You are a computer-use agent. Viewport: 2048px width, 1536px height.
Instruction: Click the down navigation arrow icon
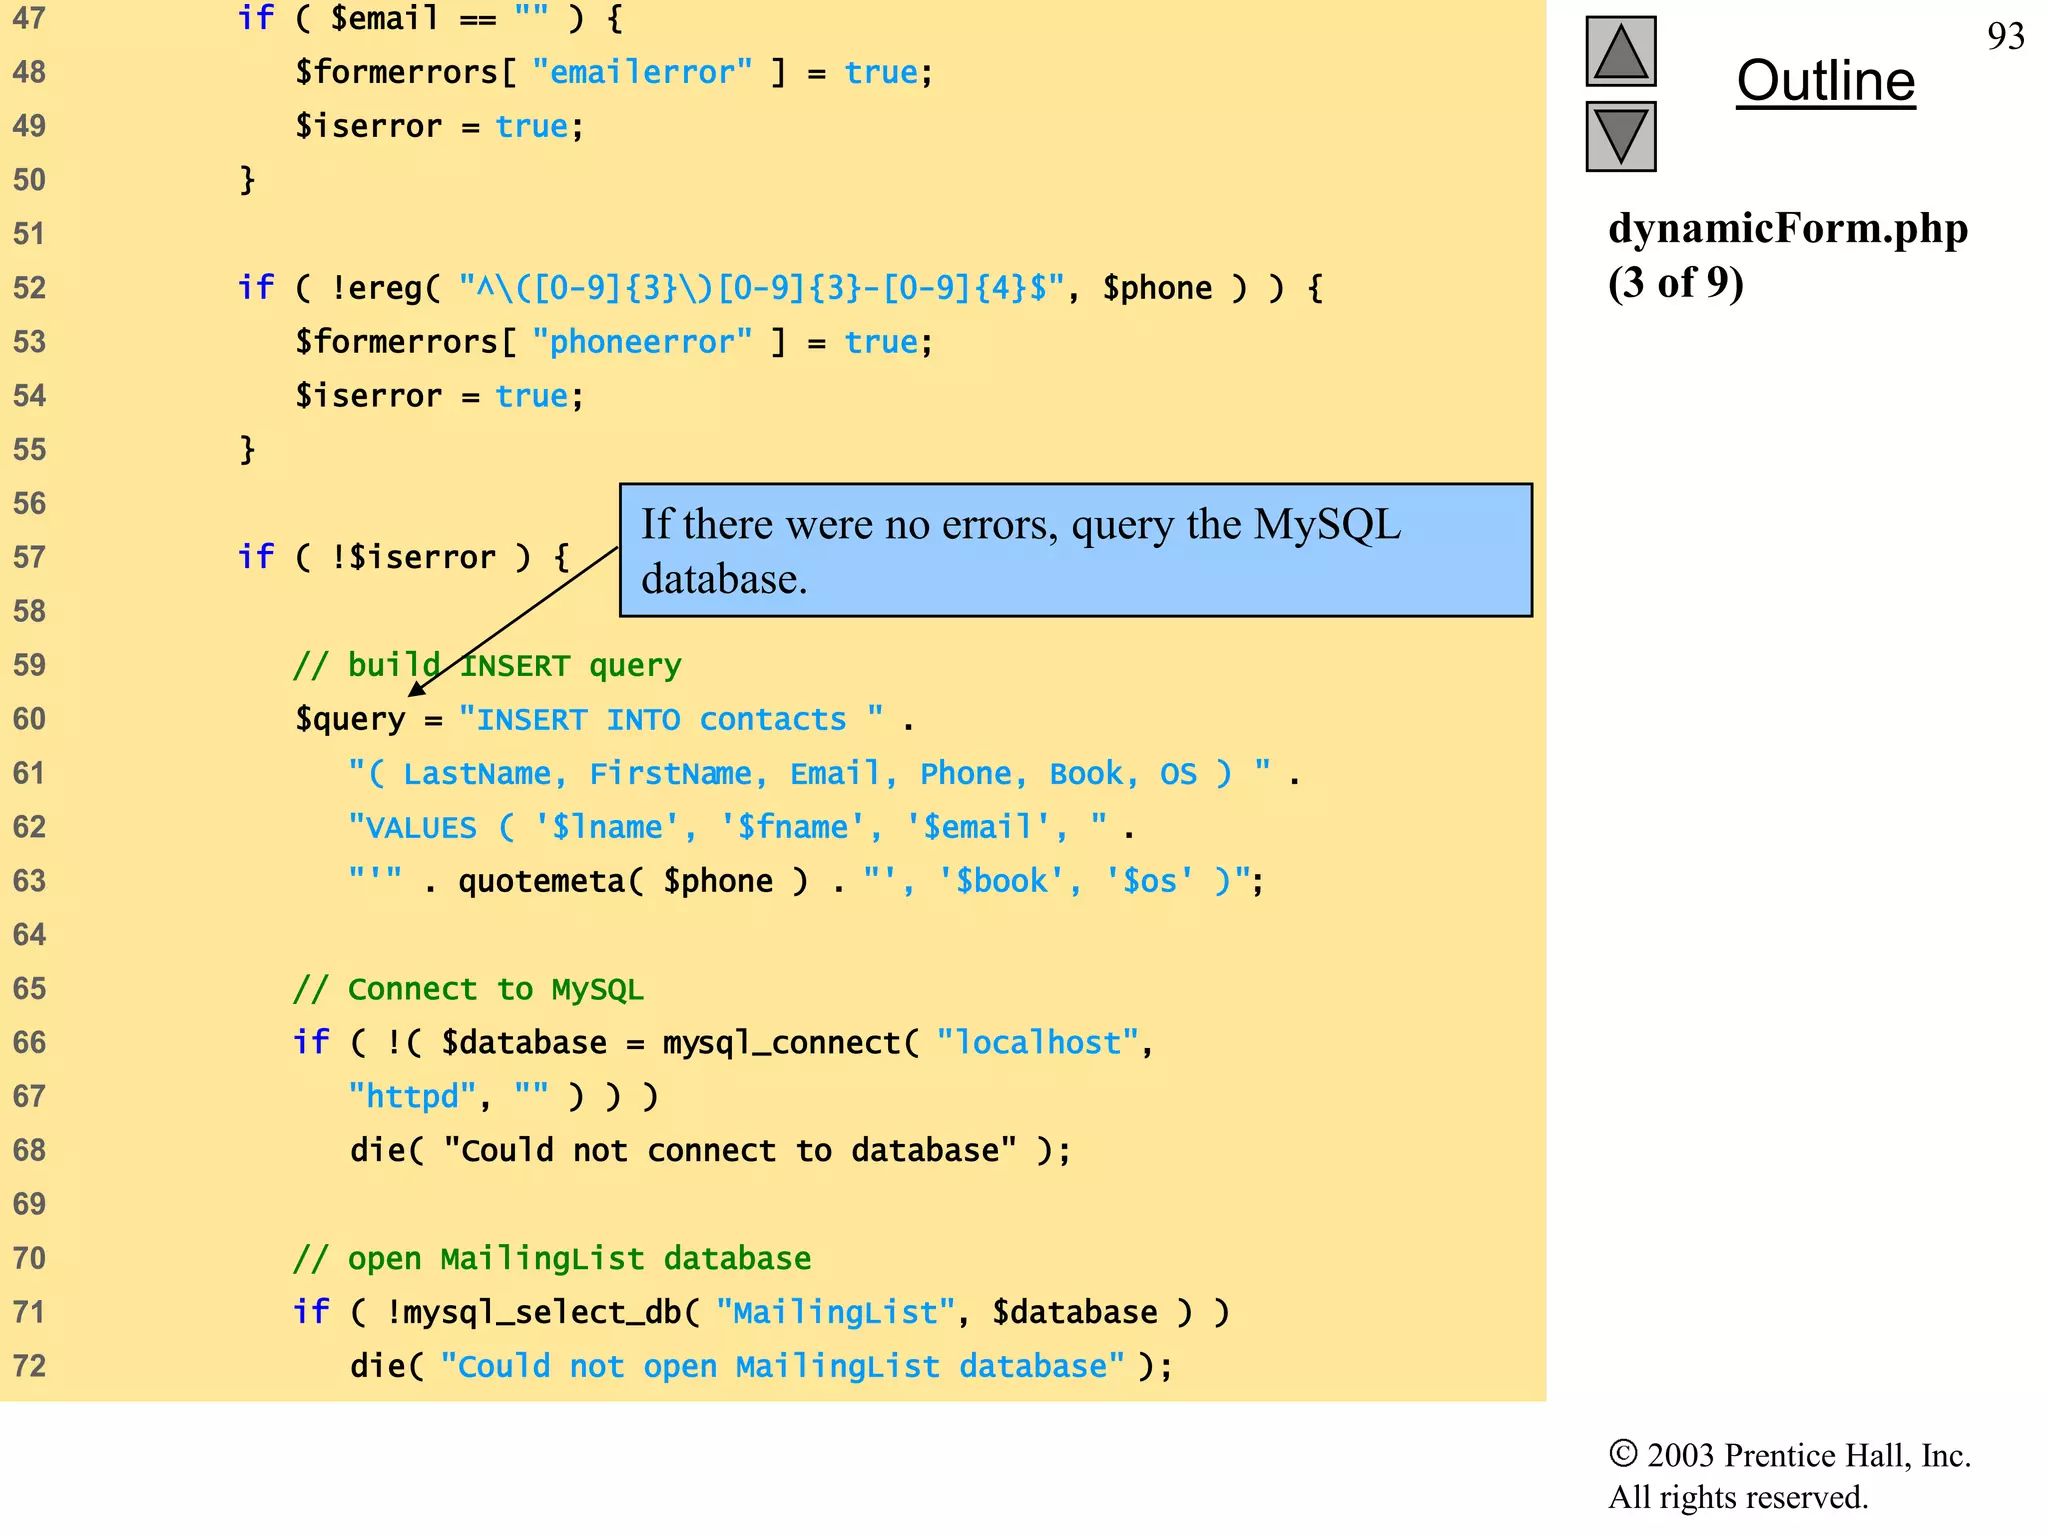point(1620,140)
